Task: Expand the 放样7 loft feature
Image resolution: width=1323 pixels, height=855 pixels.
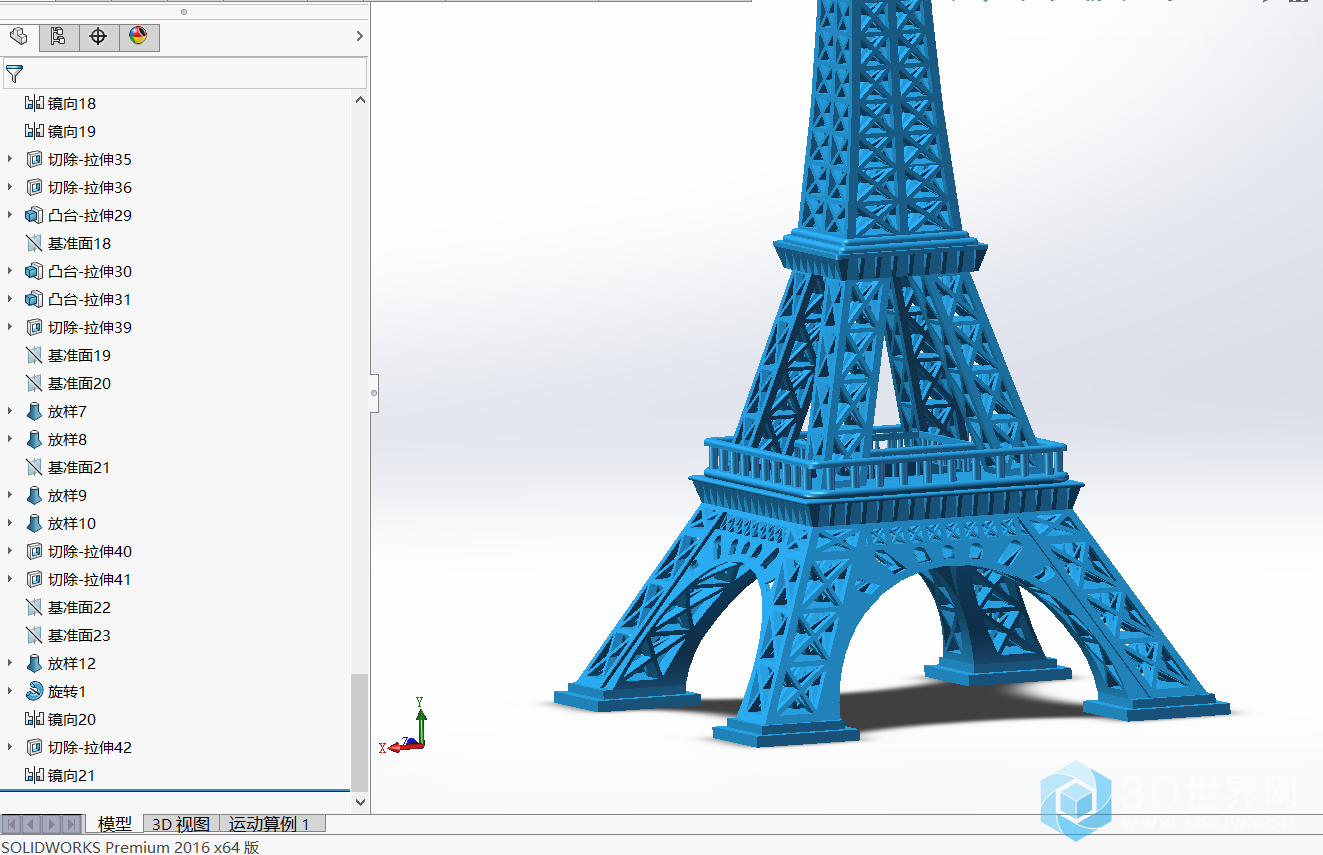Action: coord(10,411)
